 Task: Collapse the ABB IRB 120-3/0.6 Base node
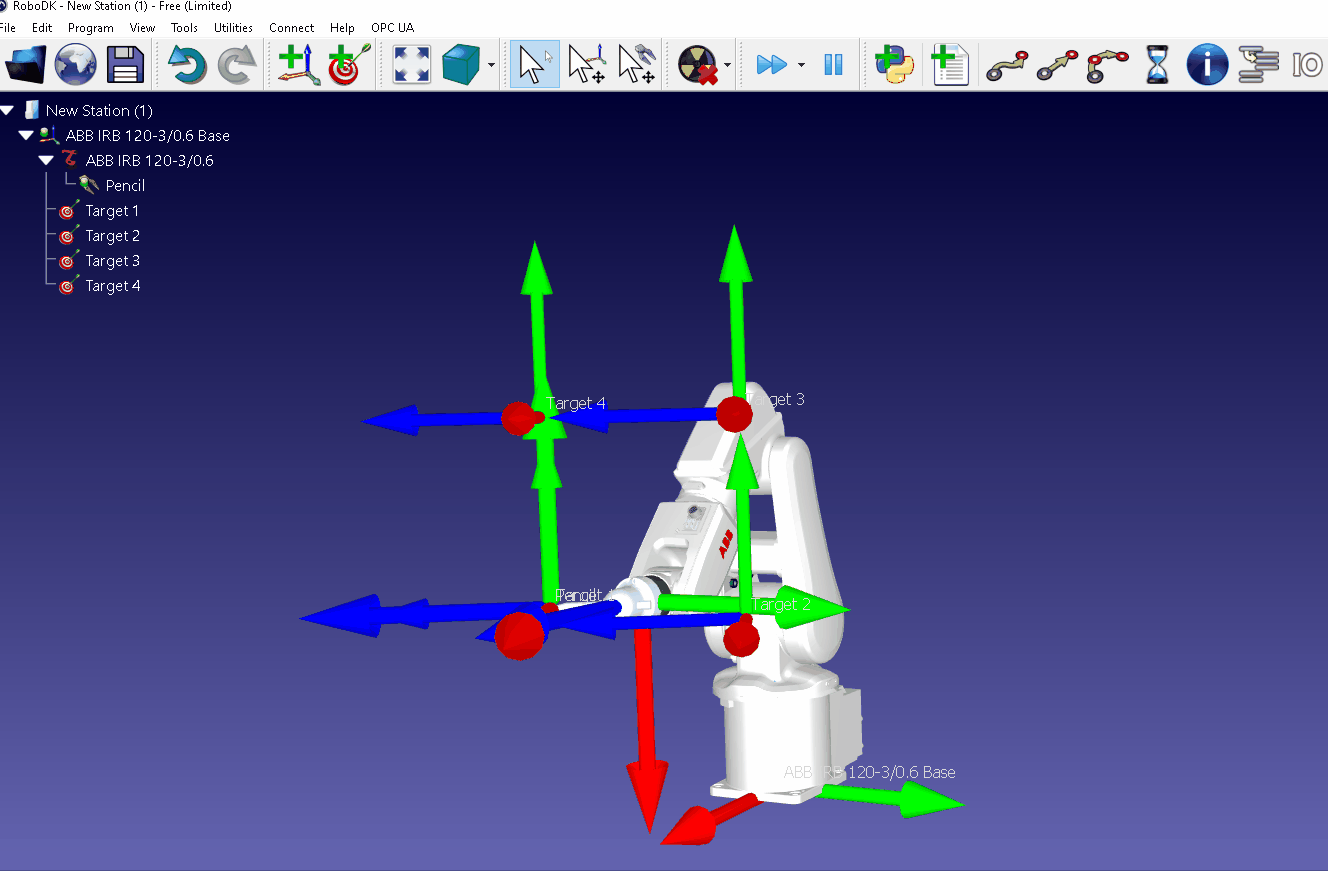pyautogui.click(x=26, y=135)
